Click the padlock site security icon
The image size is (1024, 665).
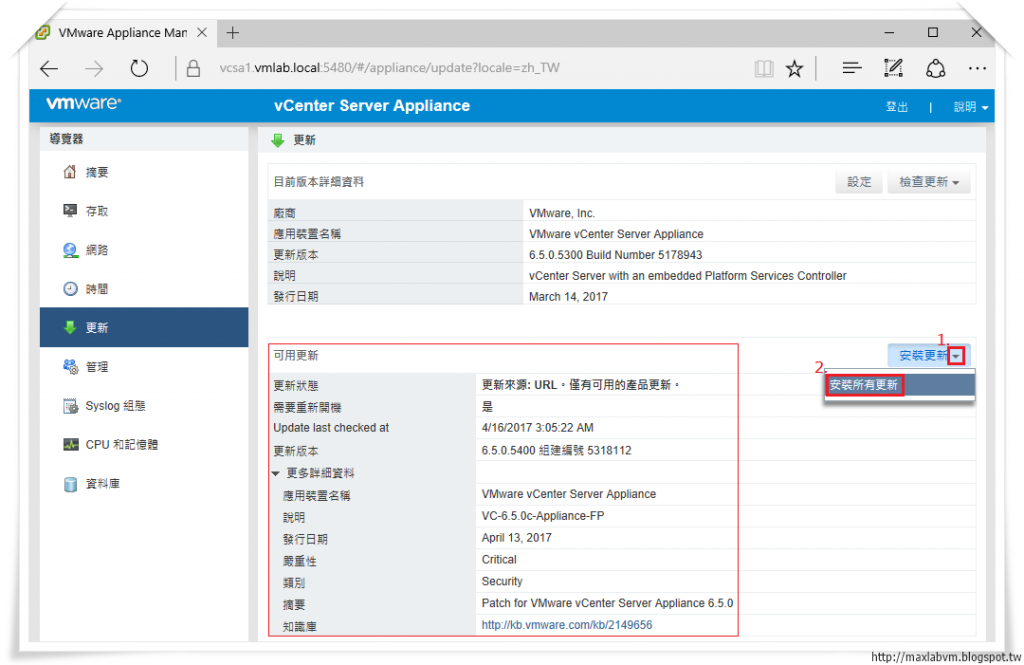tap(193, 68)
